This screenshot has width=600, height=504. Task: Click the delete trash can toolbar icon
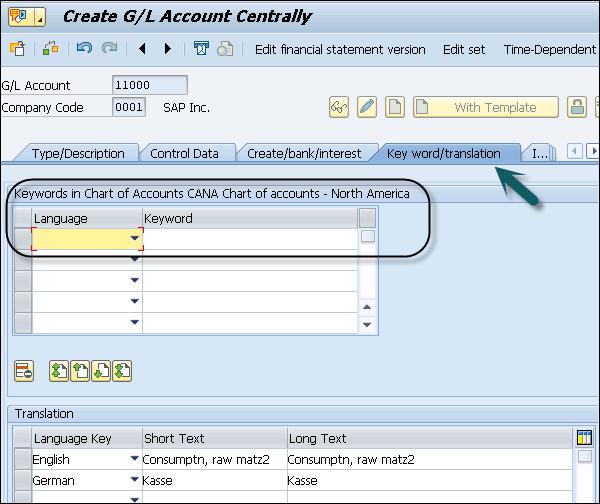coord(201,49)
